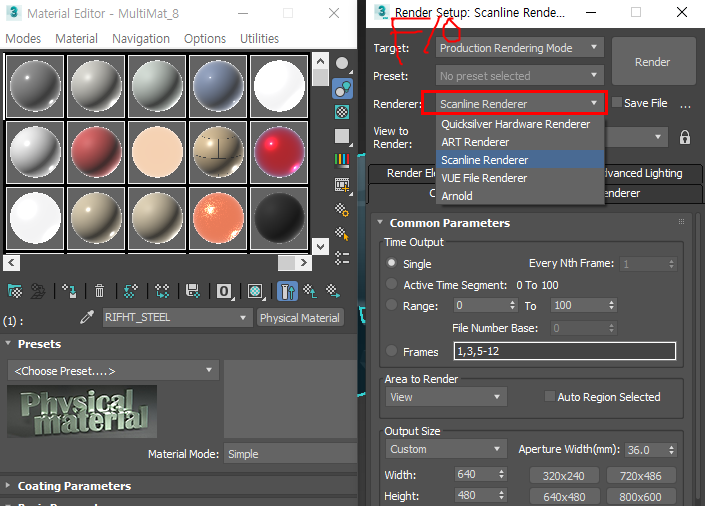Toggle the checkered Background icon
The image size is (705, 506).
coord(342,112)
